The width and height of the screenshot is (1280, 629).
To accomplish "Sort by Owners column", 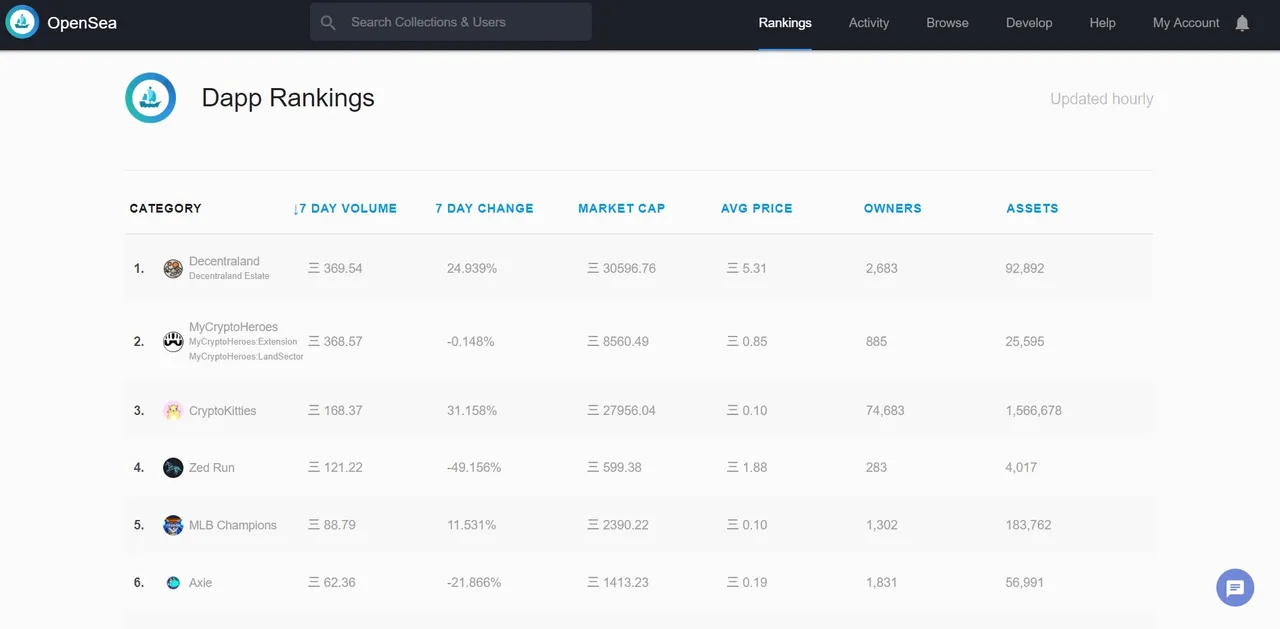I will (x=892, y=208).
